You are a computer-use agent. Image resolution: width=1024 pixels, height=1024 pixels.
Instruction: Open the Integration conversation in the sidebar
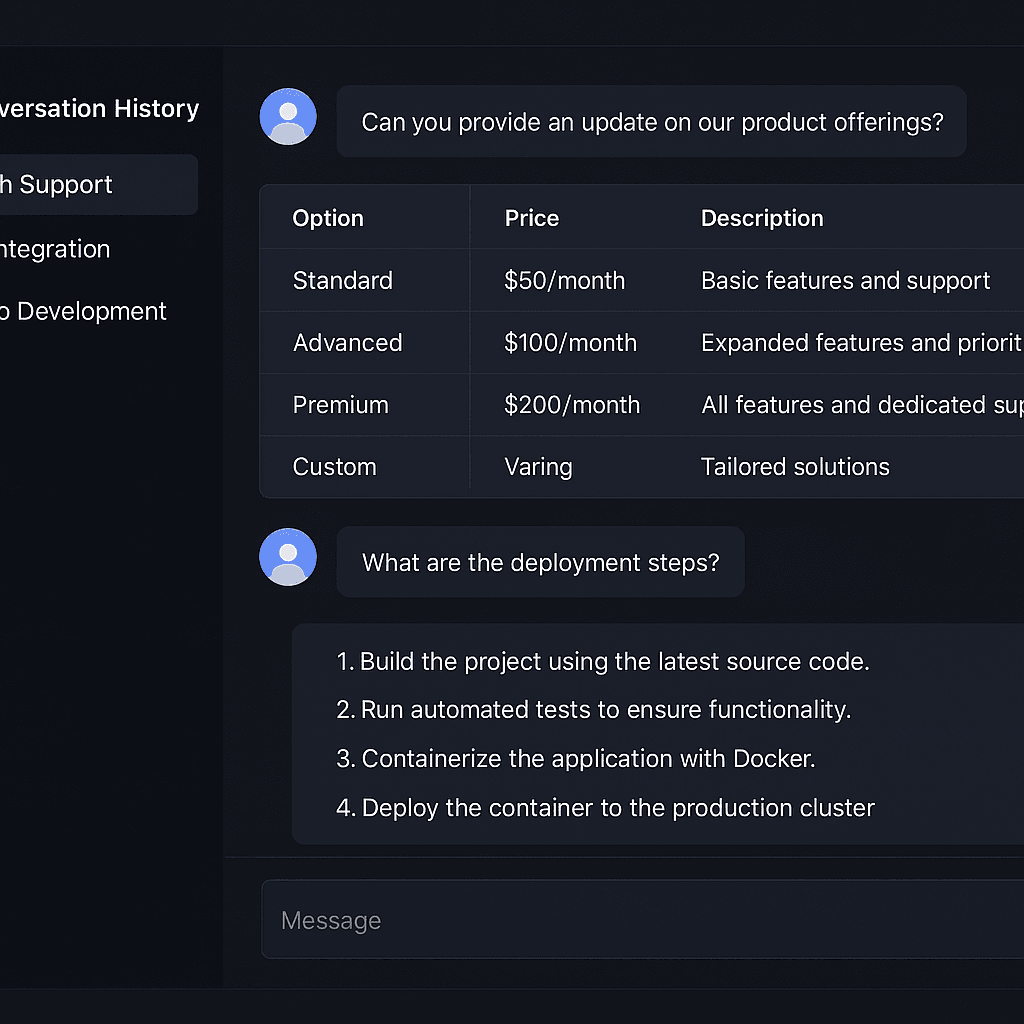[x=55, y=249]
